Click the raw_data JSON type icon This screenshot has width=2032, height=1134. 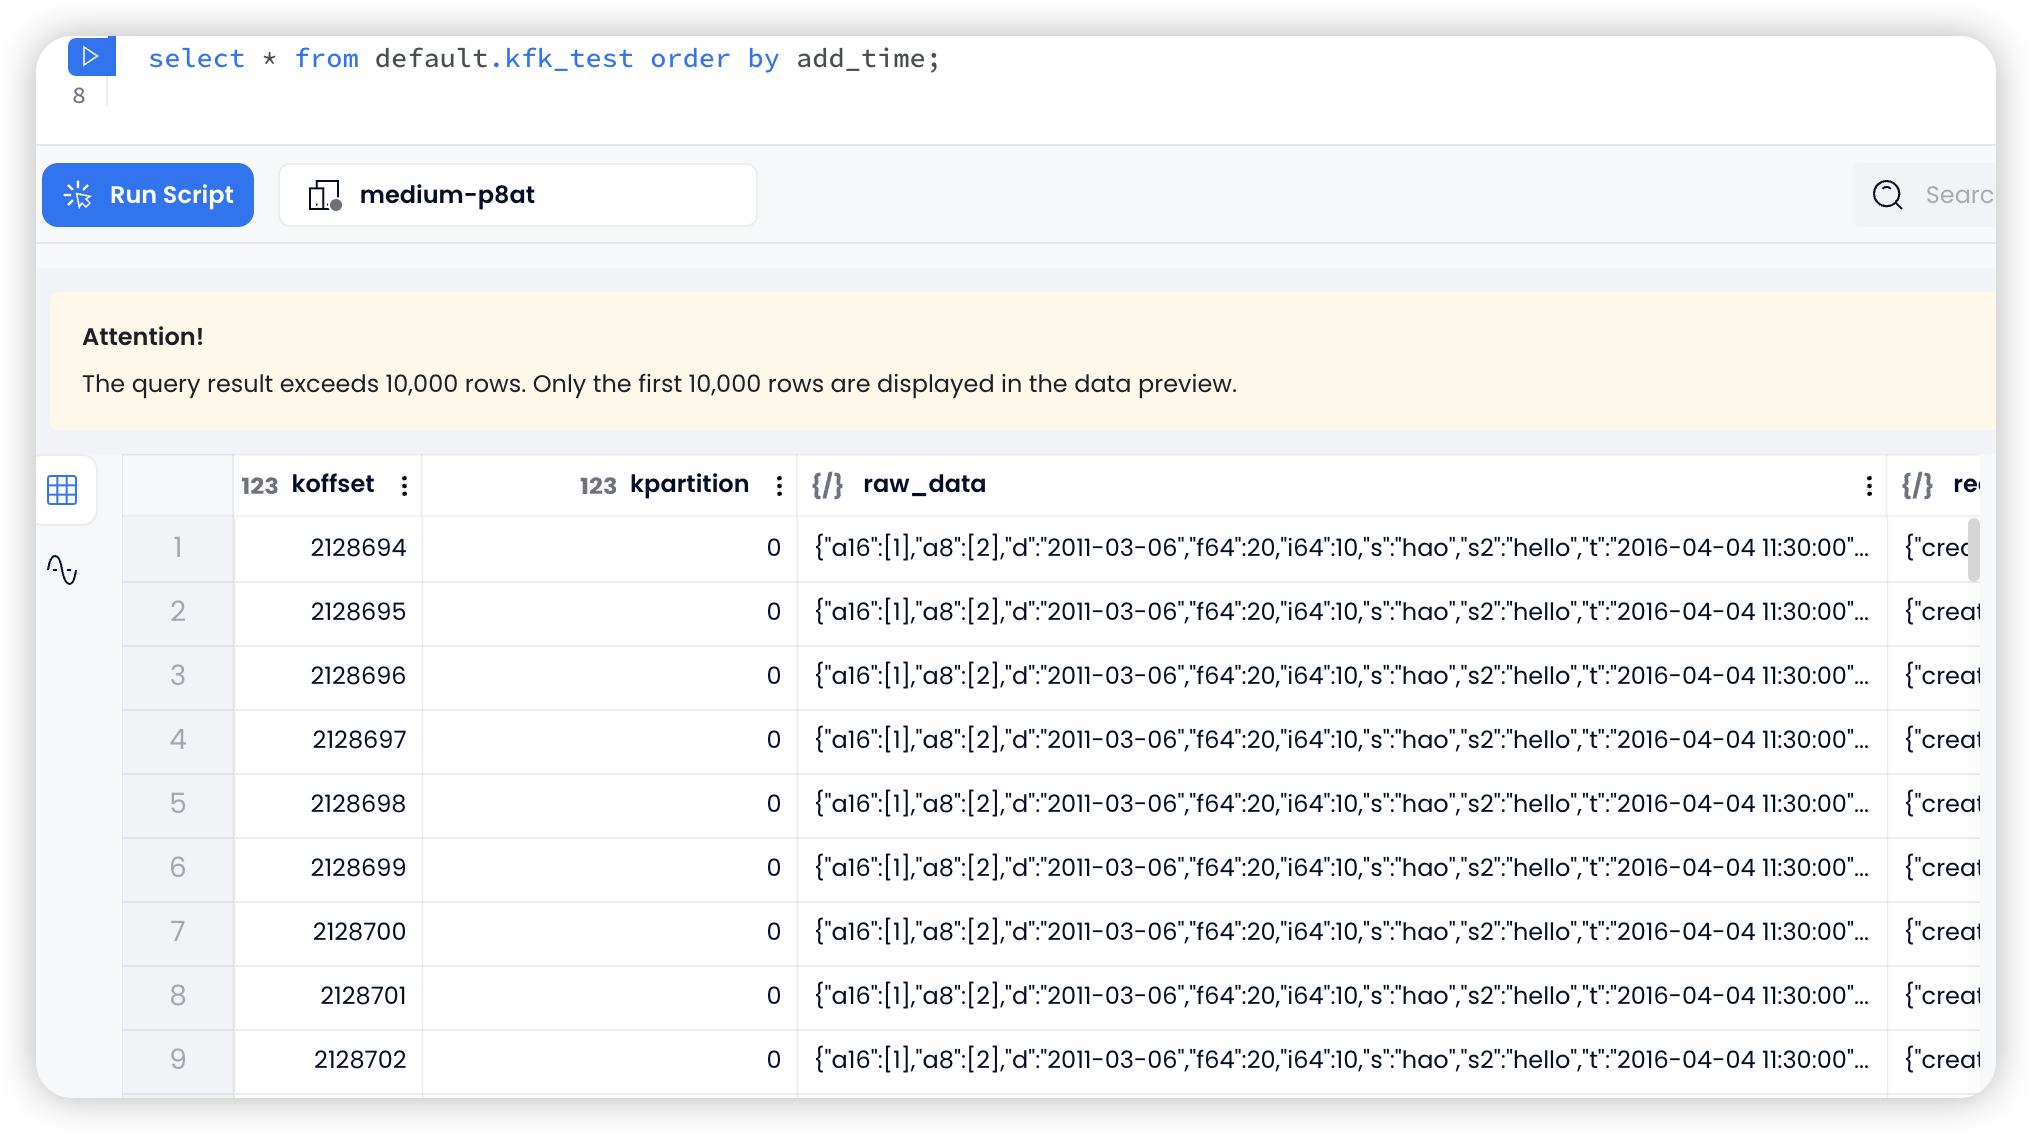[x=827, y=485]
